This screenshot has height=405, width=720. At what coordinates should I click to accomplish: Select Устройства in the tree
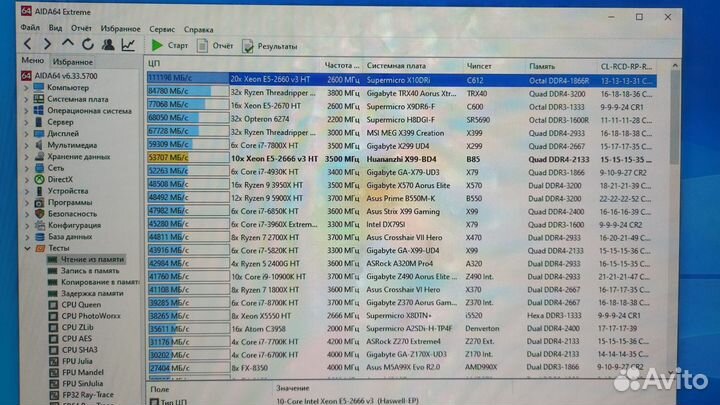click(x=68, y=191)
